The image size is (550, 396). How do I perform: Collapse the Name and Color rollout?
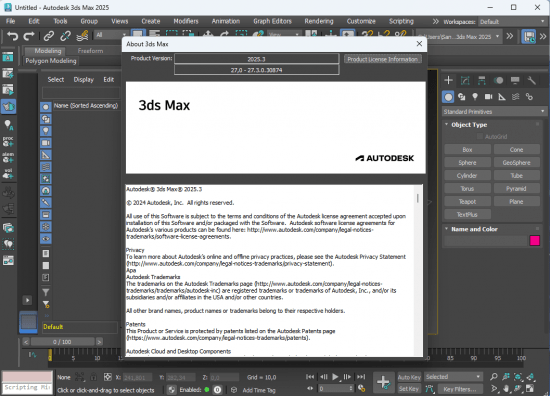[447, 229]
